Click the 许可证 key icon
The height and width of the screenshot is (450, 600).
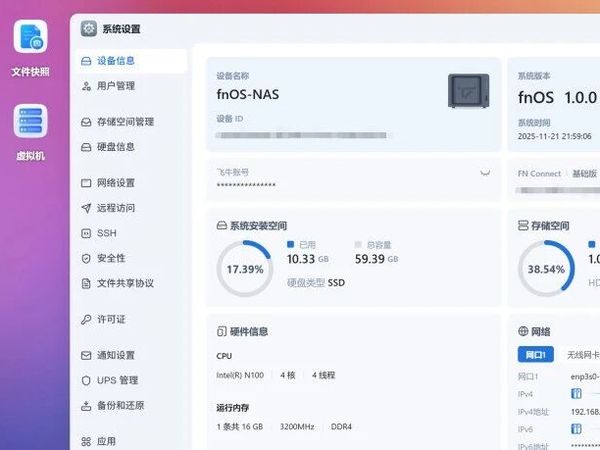click(86, 319)
